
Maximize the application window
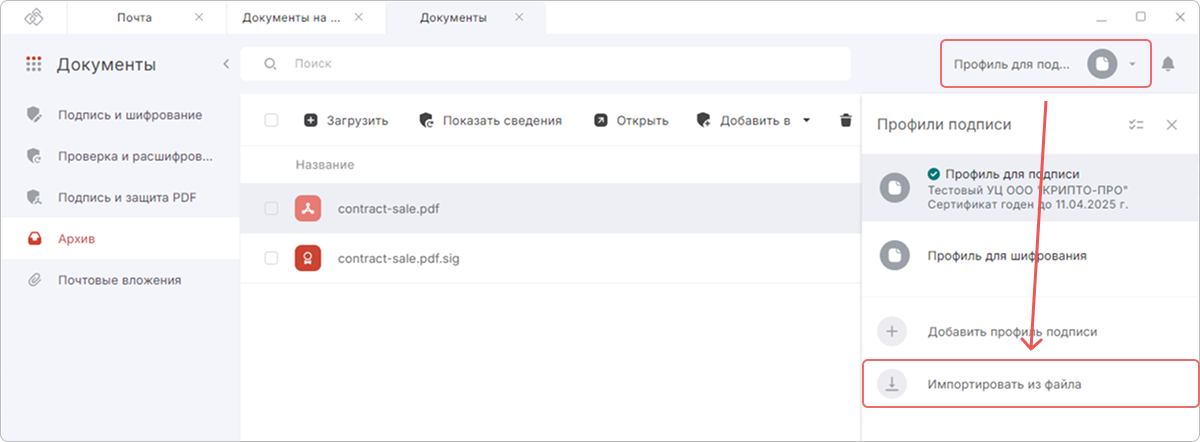tap(1140, 18)
